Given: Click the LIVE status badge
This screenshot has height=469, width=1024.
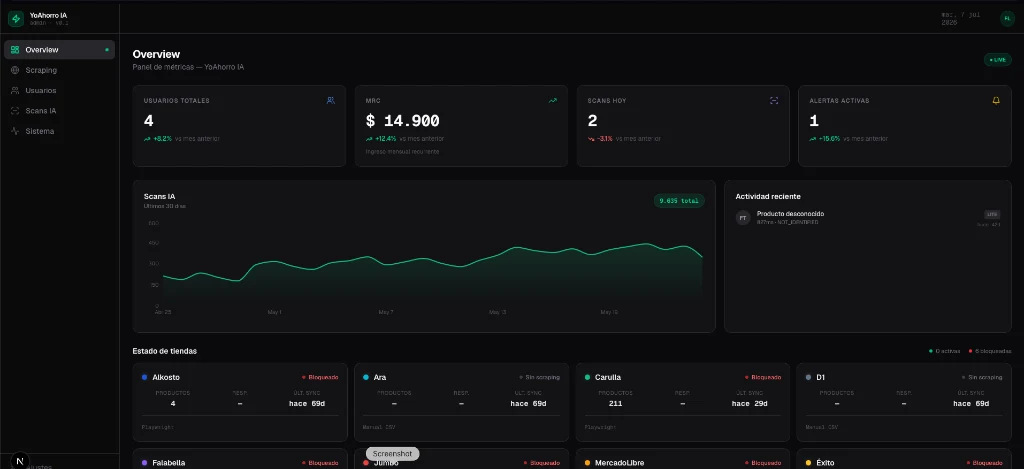Looking at the screenshot, I should click(x=998, y=59).
